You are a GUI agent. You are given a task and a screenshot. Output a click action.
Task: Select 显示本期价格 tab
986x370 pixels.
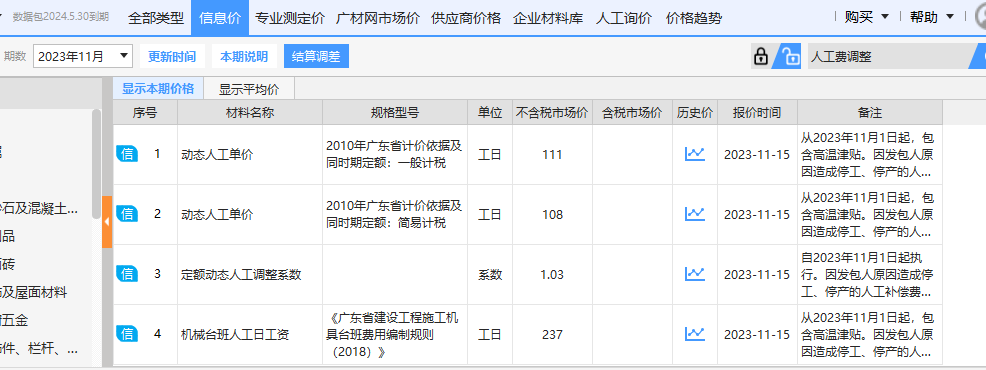pyautogui.click(x=158, y=89)
